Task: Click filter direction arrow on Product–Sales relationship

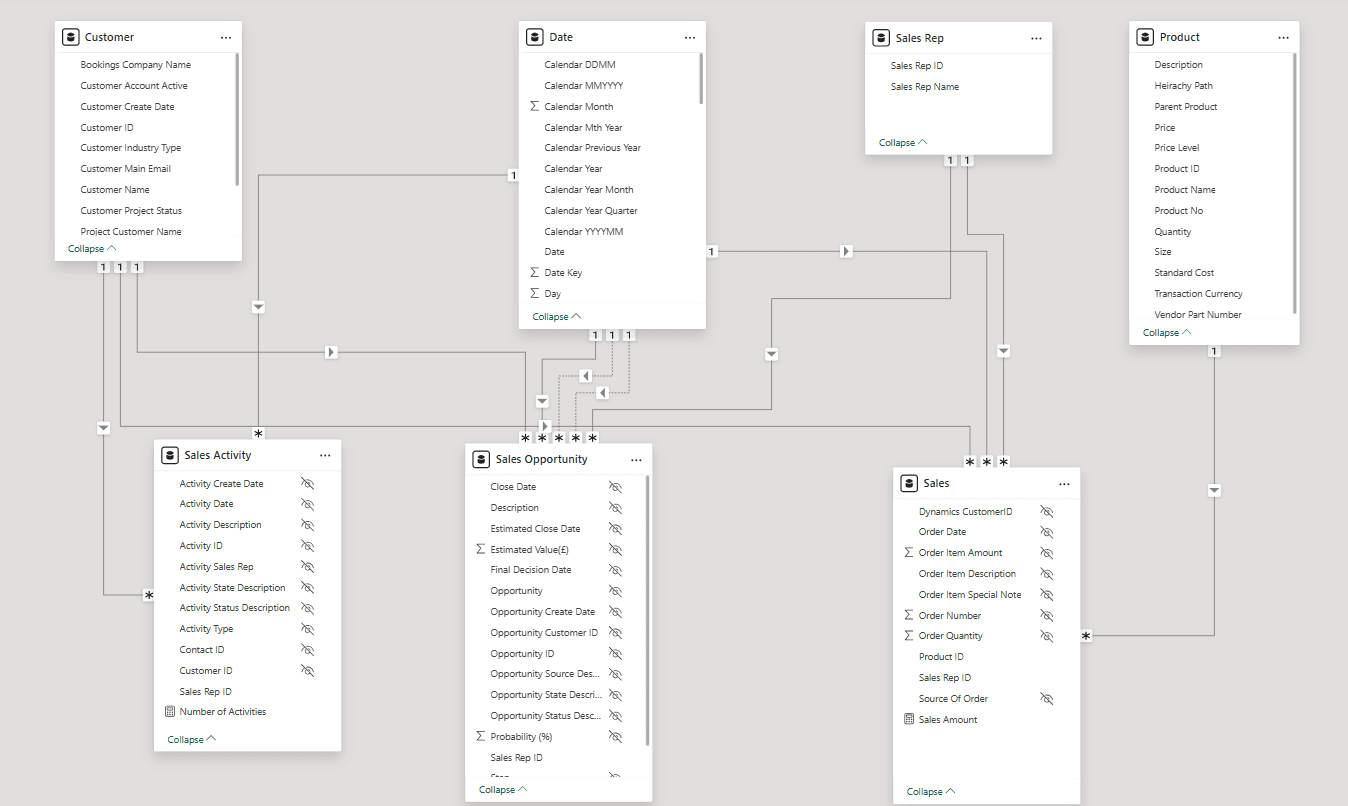Action: [1214, 490]
